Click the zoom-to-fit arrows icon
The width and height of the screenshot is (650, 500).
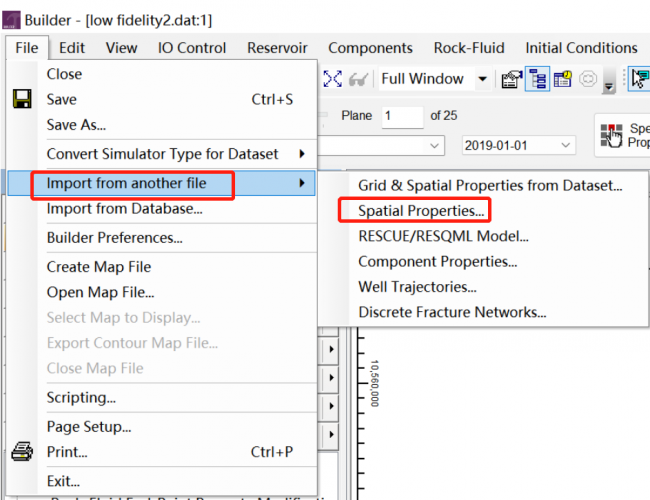coord(333,79)
